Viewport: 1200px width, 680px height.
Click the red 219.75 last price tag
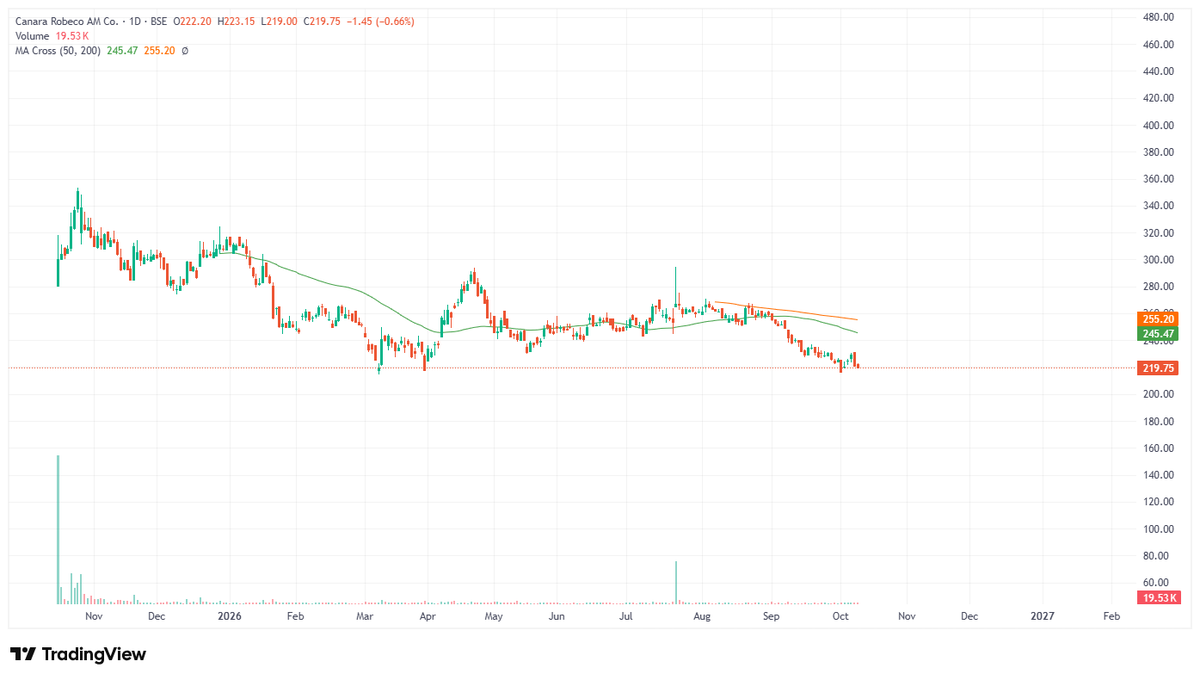(1158, 368)
